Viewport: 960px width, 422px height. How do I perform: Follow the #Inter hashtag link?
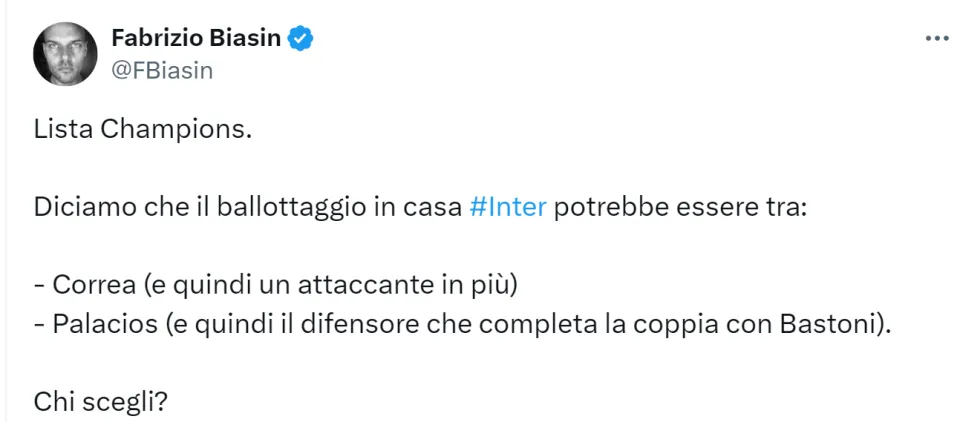point(508,208)
